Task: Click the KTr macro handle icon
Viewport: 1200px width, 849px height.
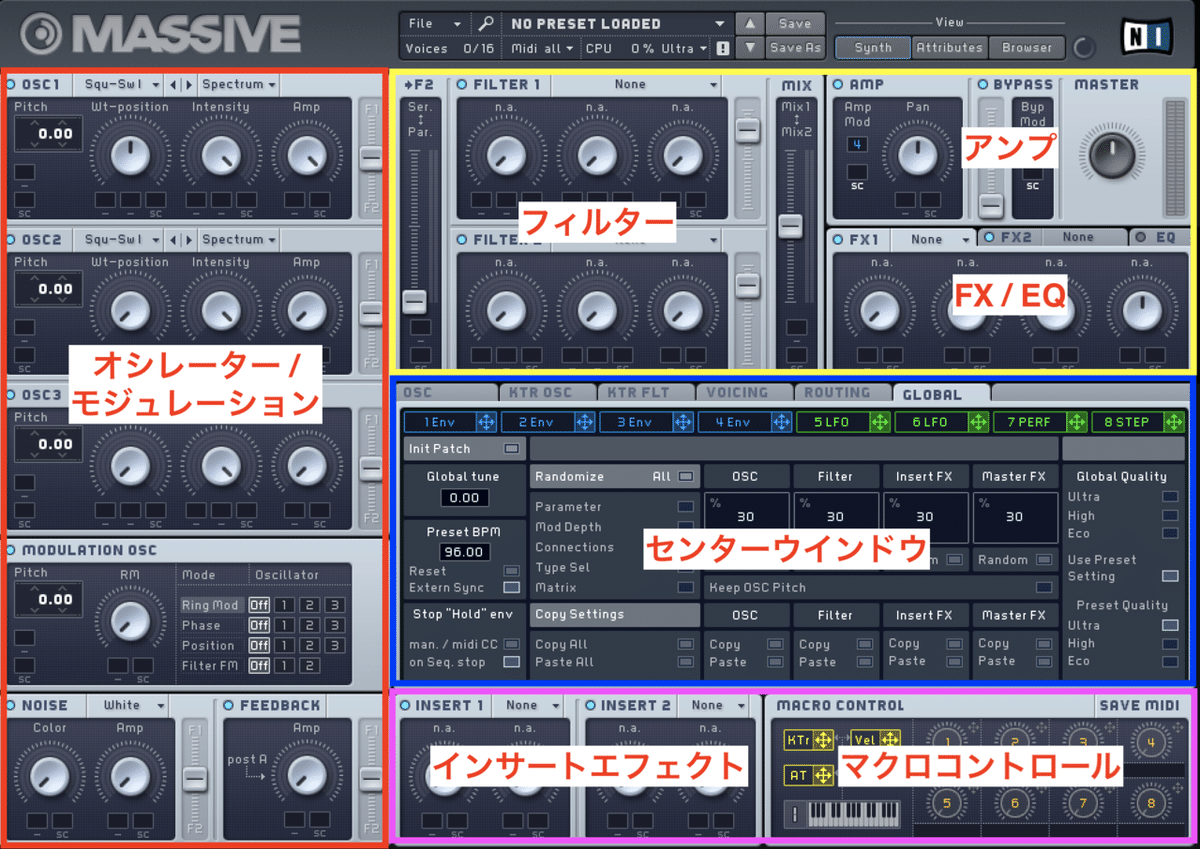Action: pos(822,740)
